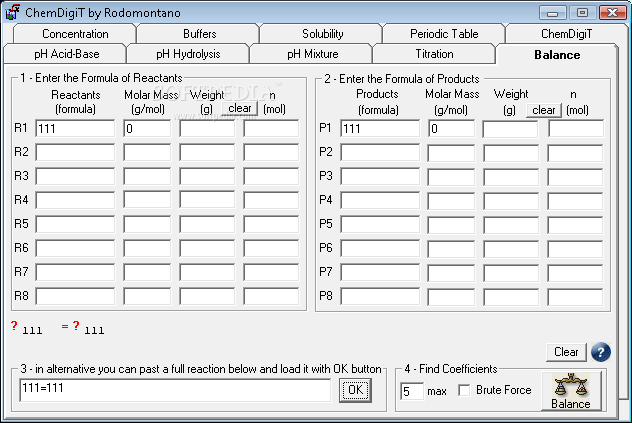This screenshot has width=632, height=423.
Task: Click the P1 product formula field
Action: click(380, 129)
